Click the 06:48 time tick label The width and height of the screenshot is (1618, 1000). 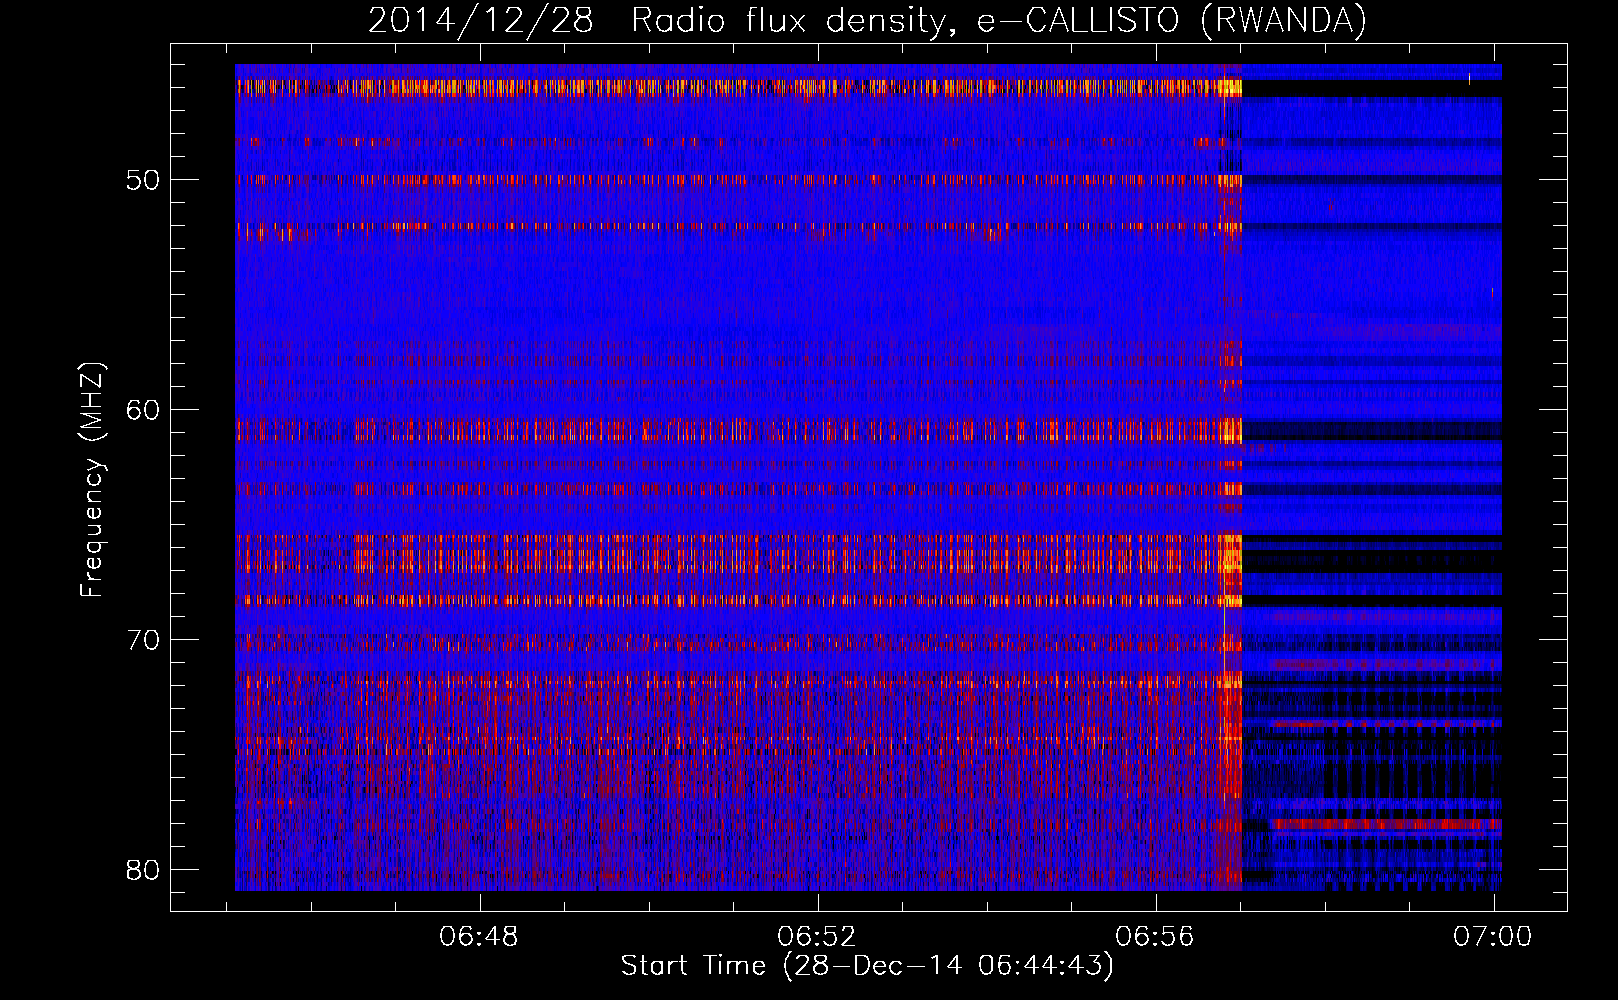pos(479,937)
